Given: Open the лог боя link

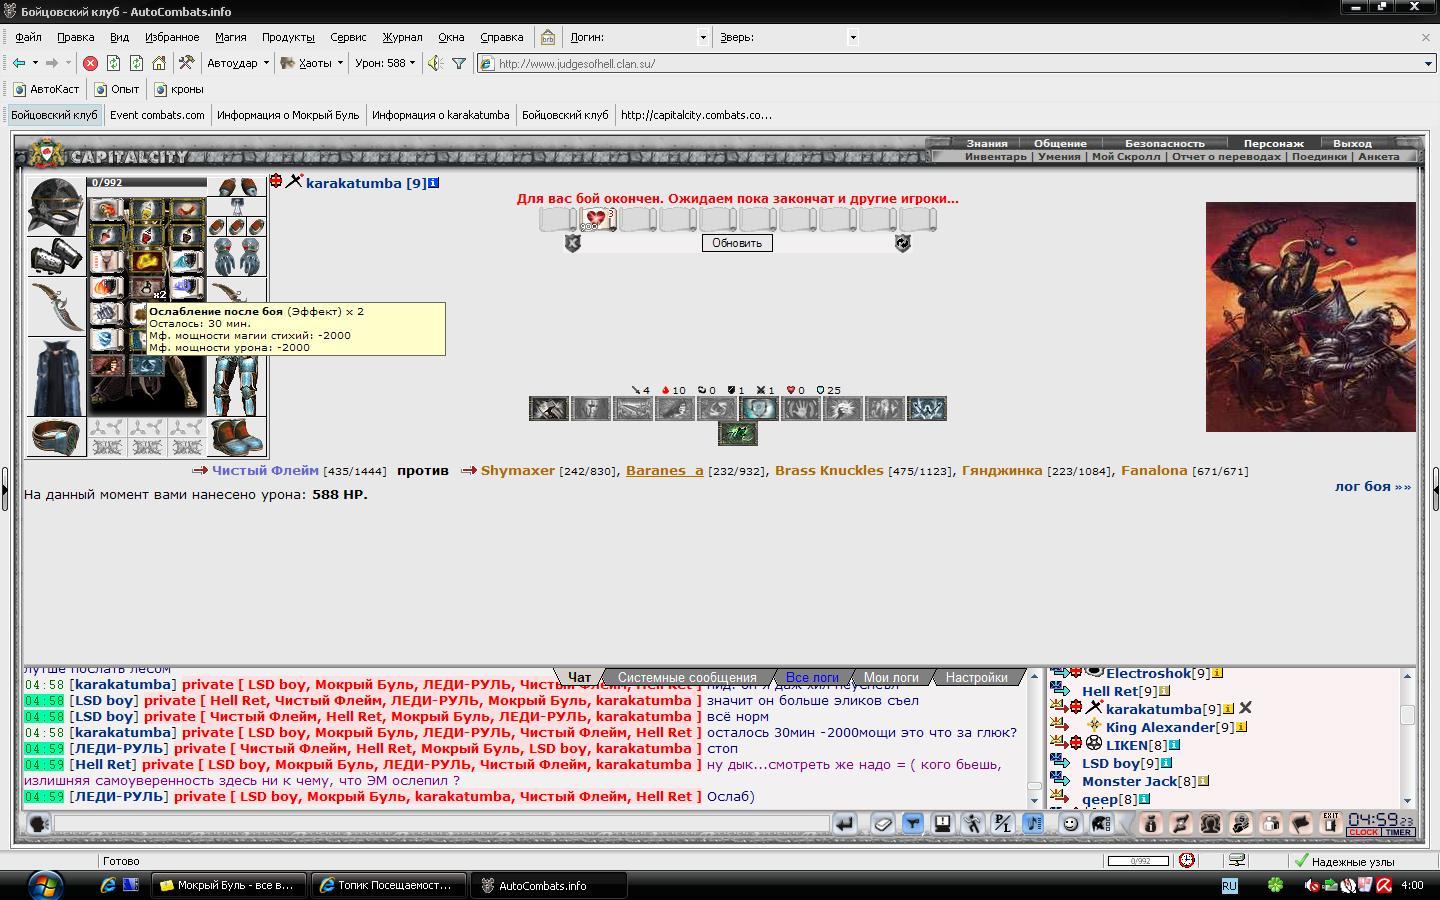Looking at the screenshot, I should click(x=1372, y=486).
